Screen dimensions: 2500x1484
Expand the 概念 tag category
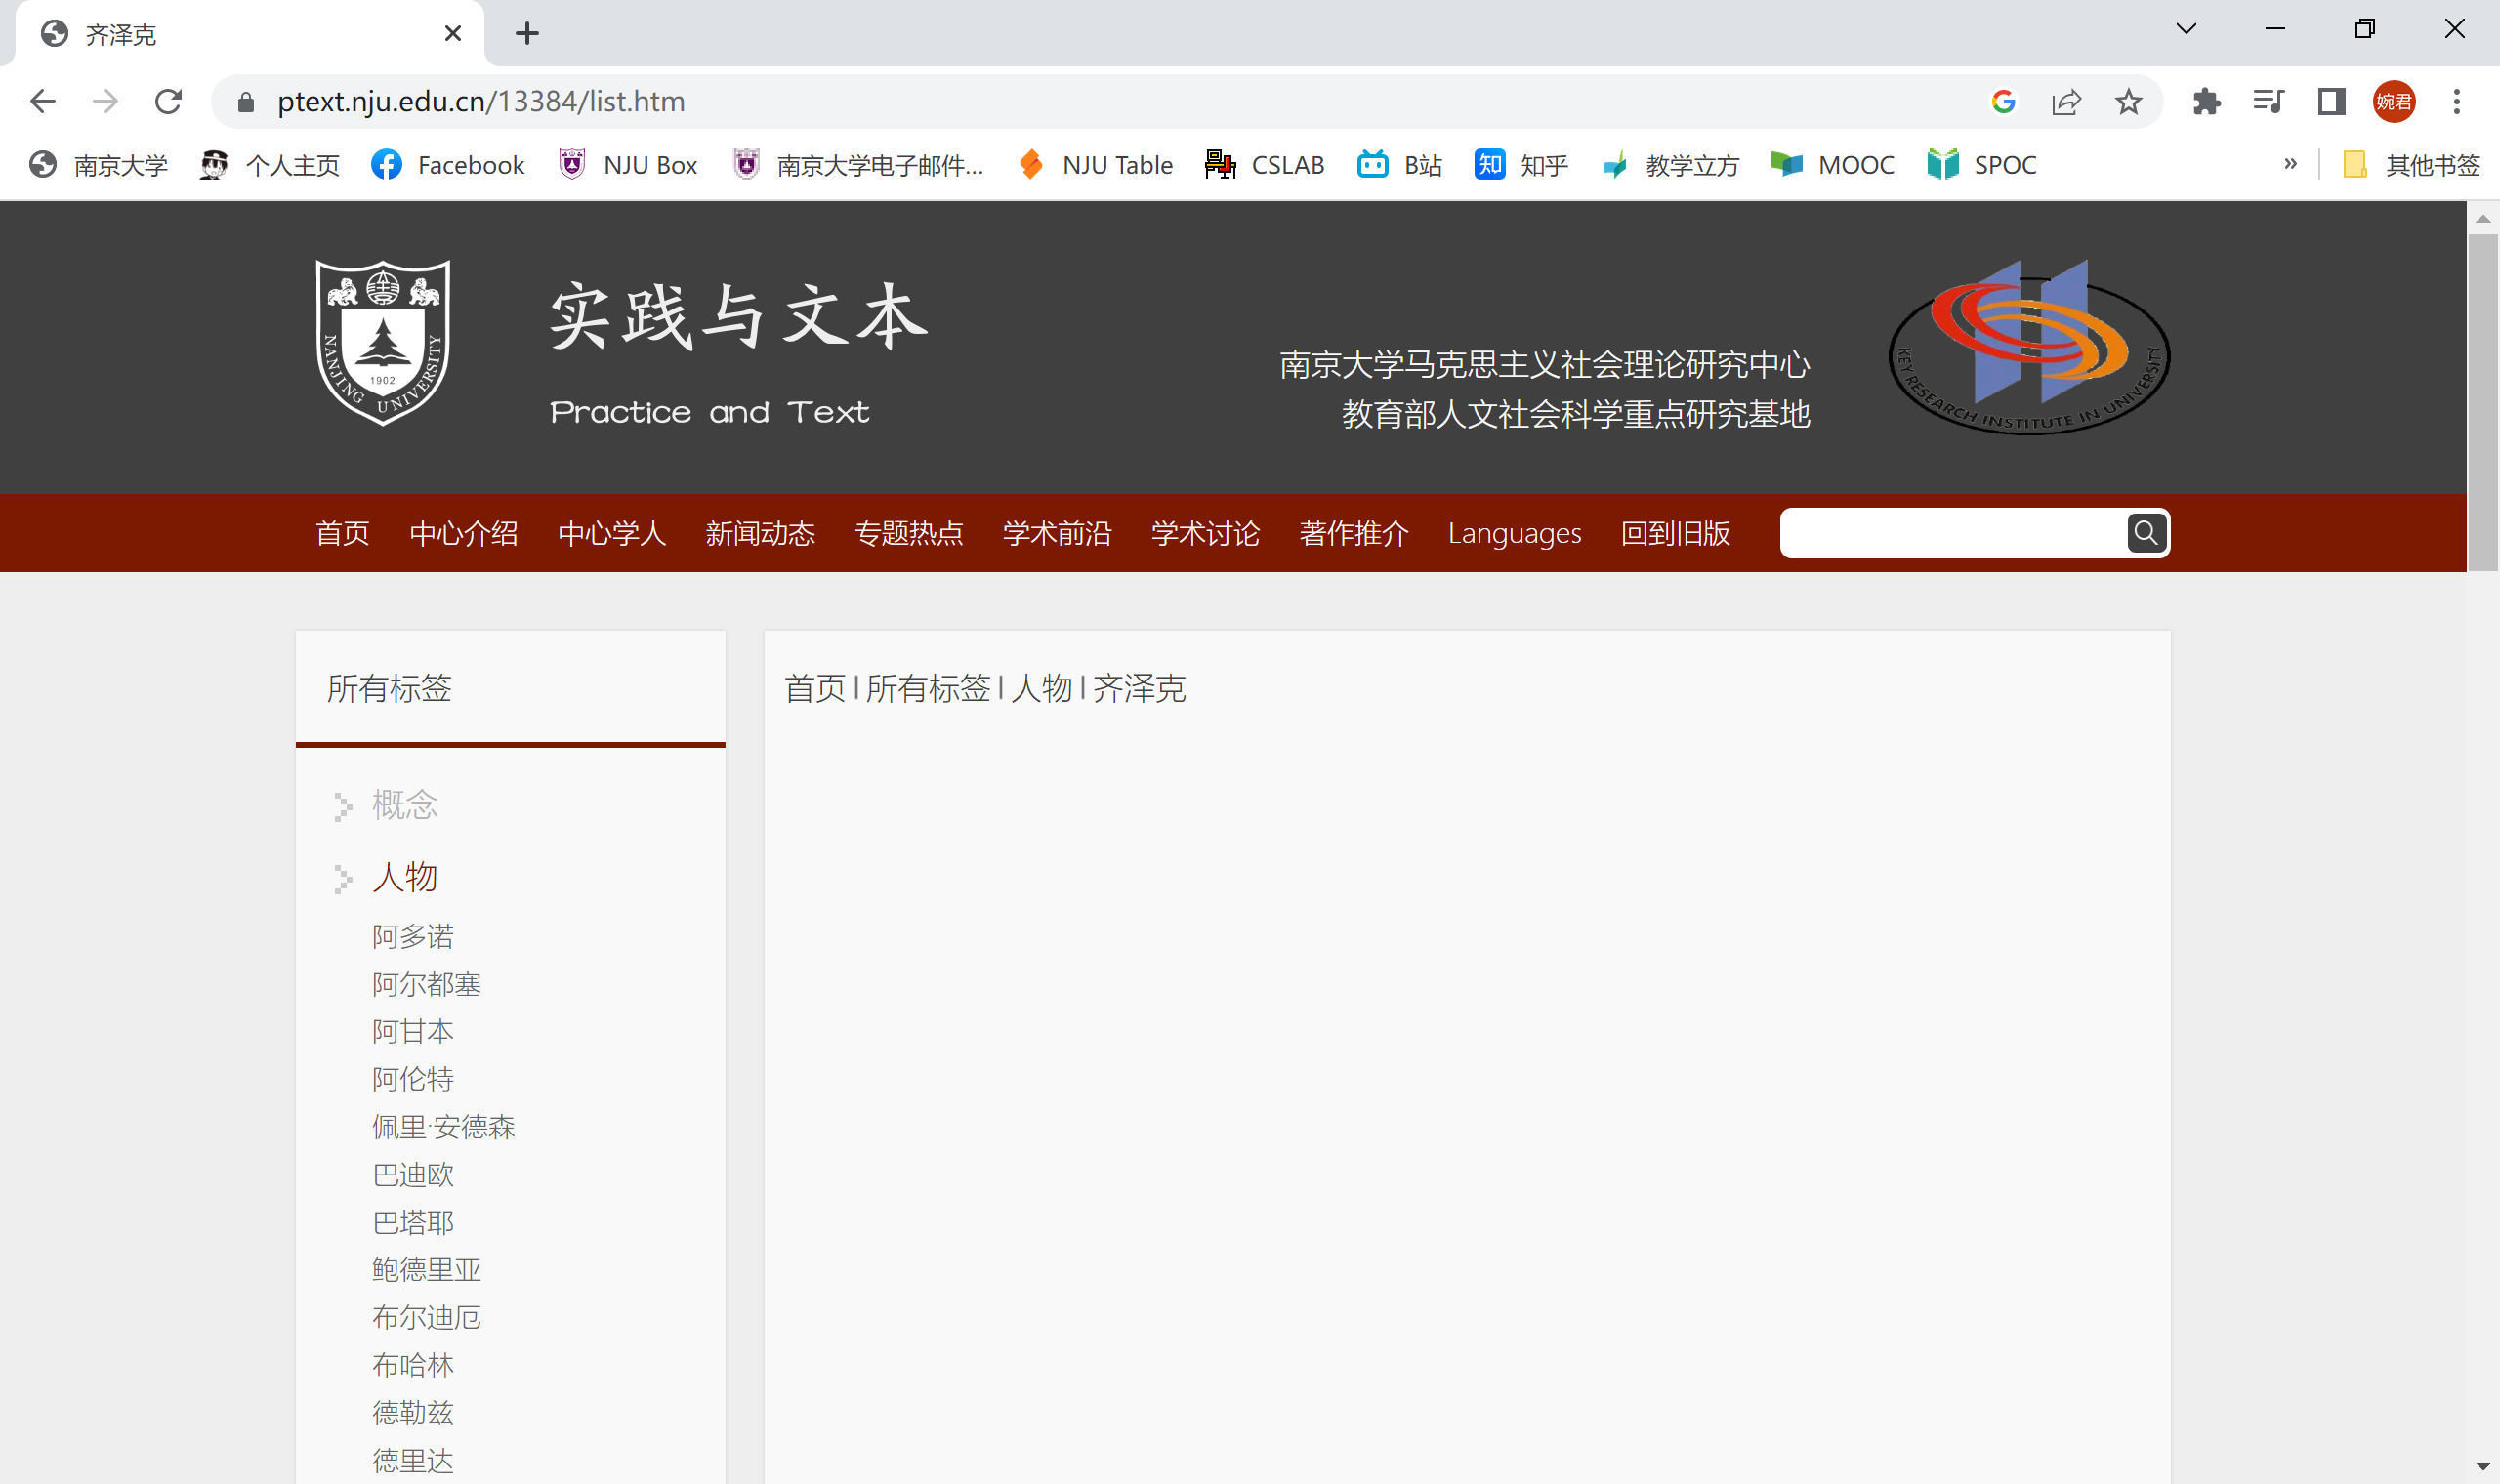pyautogui.click(x=404, y=804)
